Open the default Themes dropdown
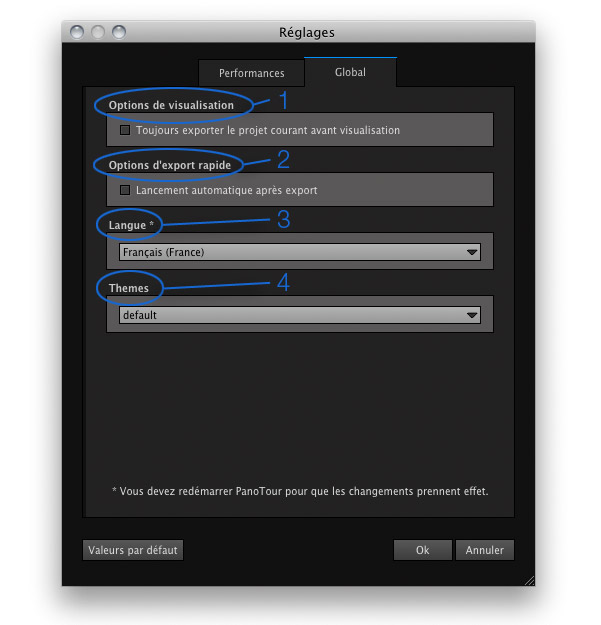Image resolution: width=601 pixels, height=625 pixels. point(300,315)
